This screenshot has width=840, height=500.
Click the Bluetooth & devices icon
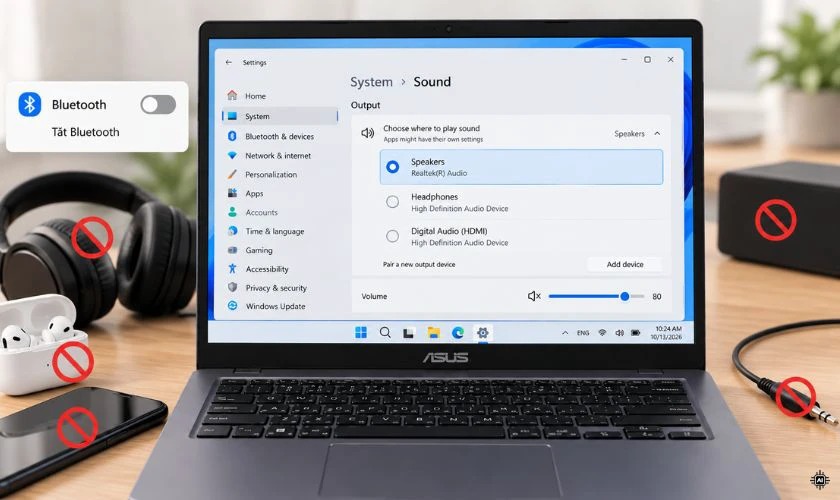232,136
